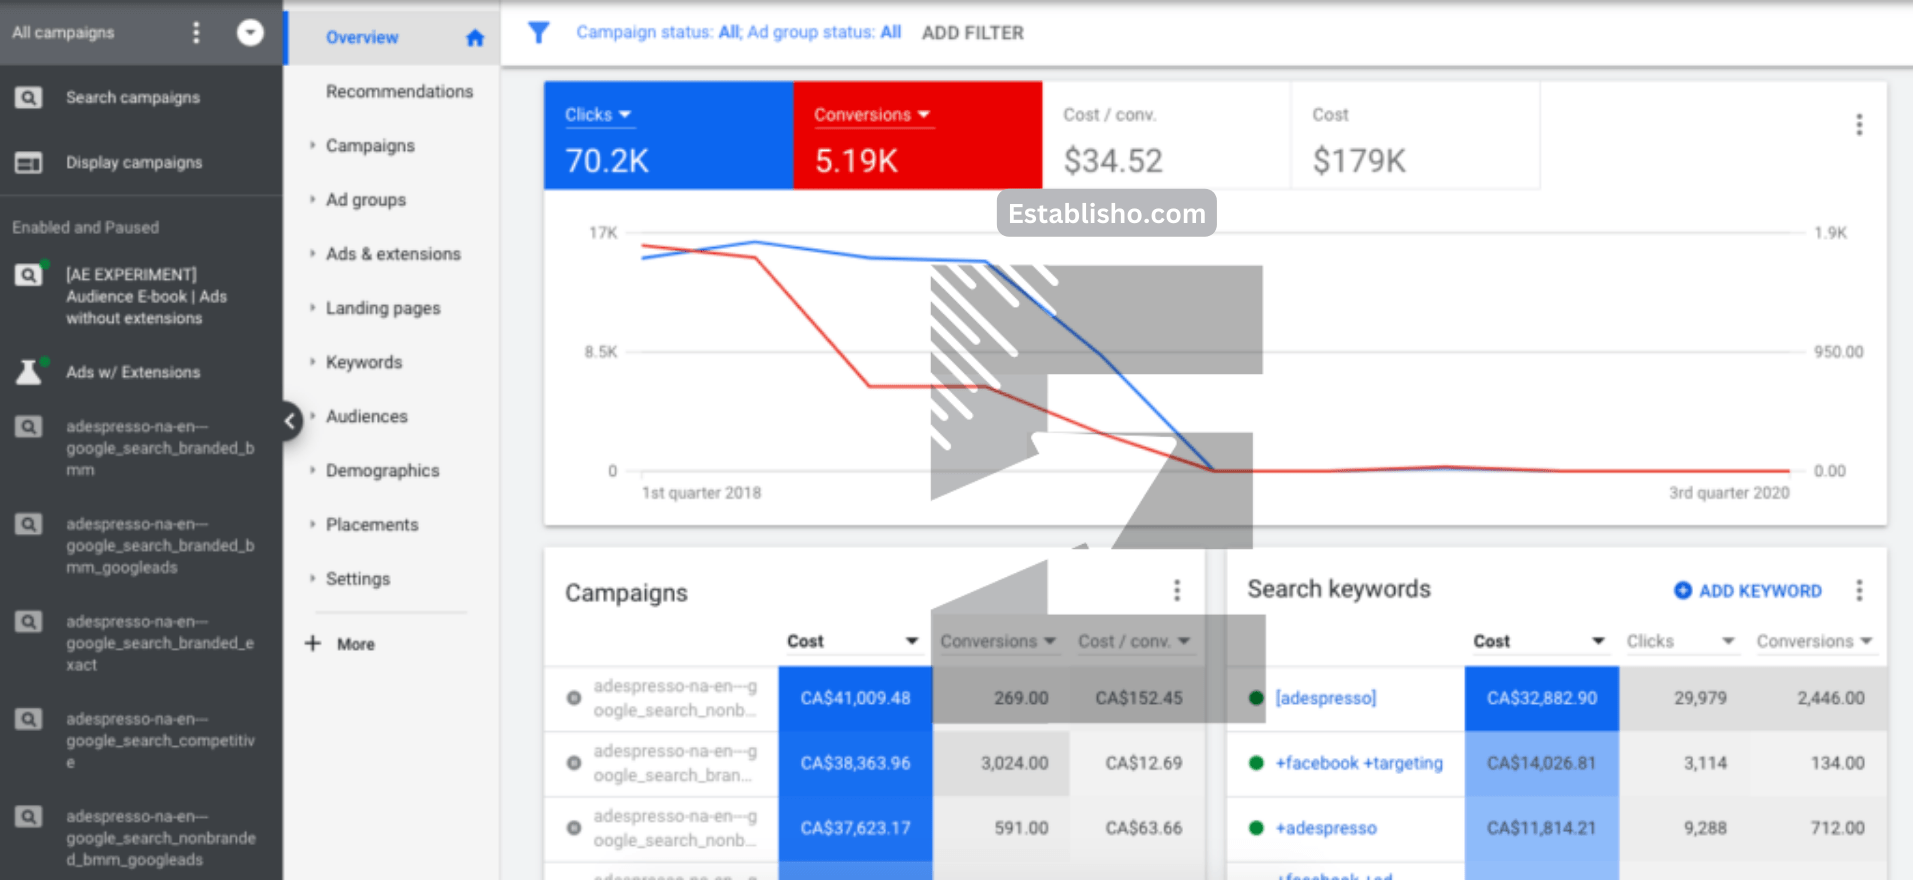This screenshot has width=1920, height=880.
Task: Click the status dot beside CA$41,009.48 campaign
Action: coord(574,698)
